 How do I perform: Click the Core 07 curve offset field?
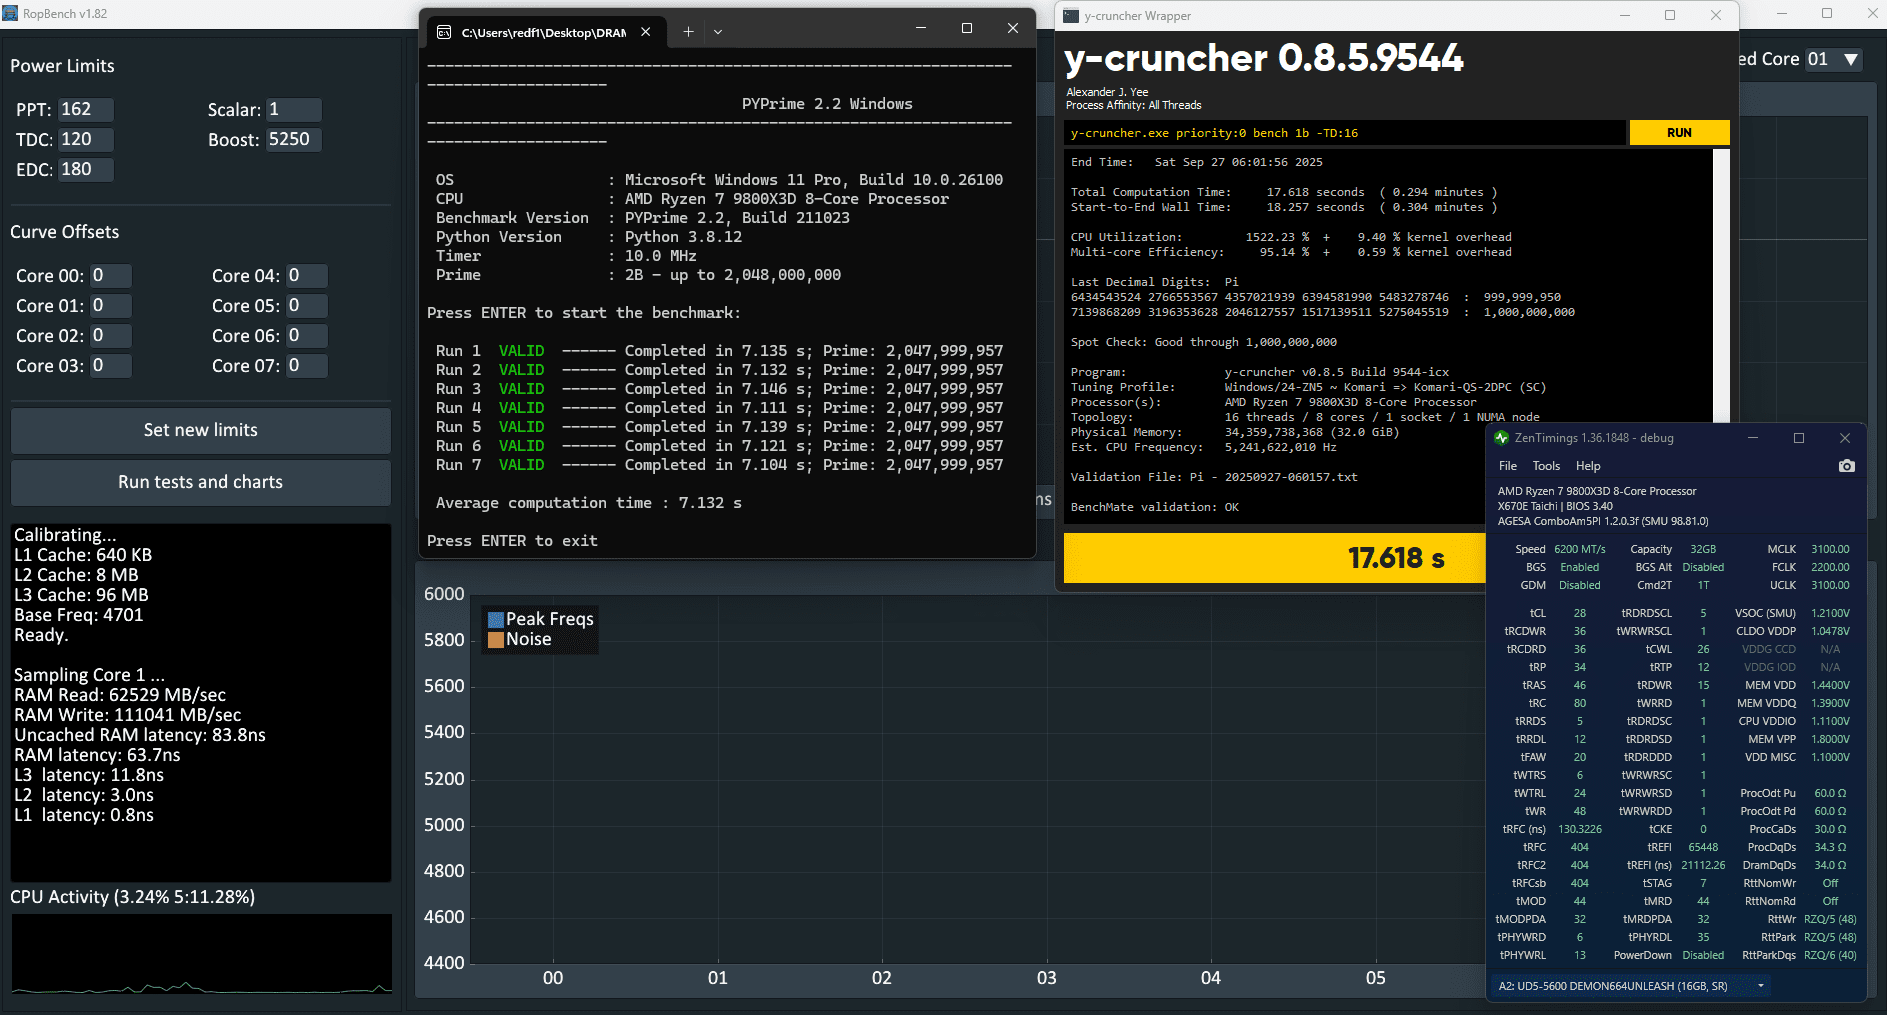[x=306, y=365]
